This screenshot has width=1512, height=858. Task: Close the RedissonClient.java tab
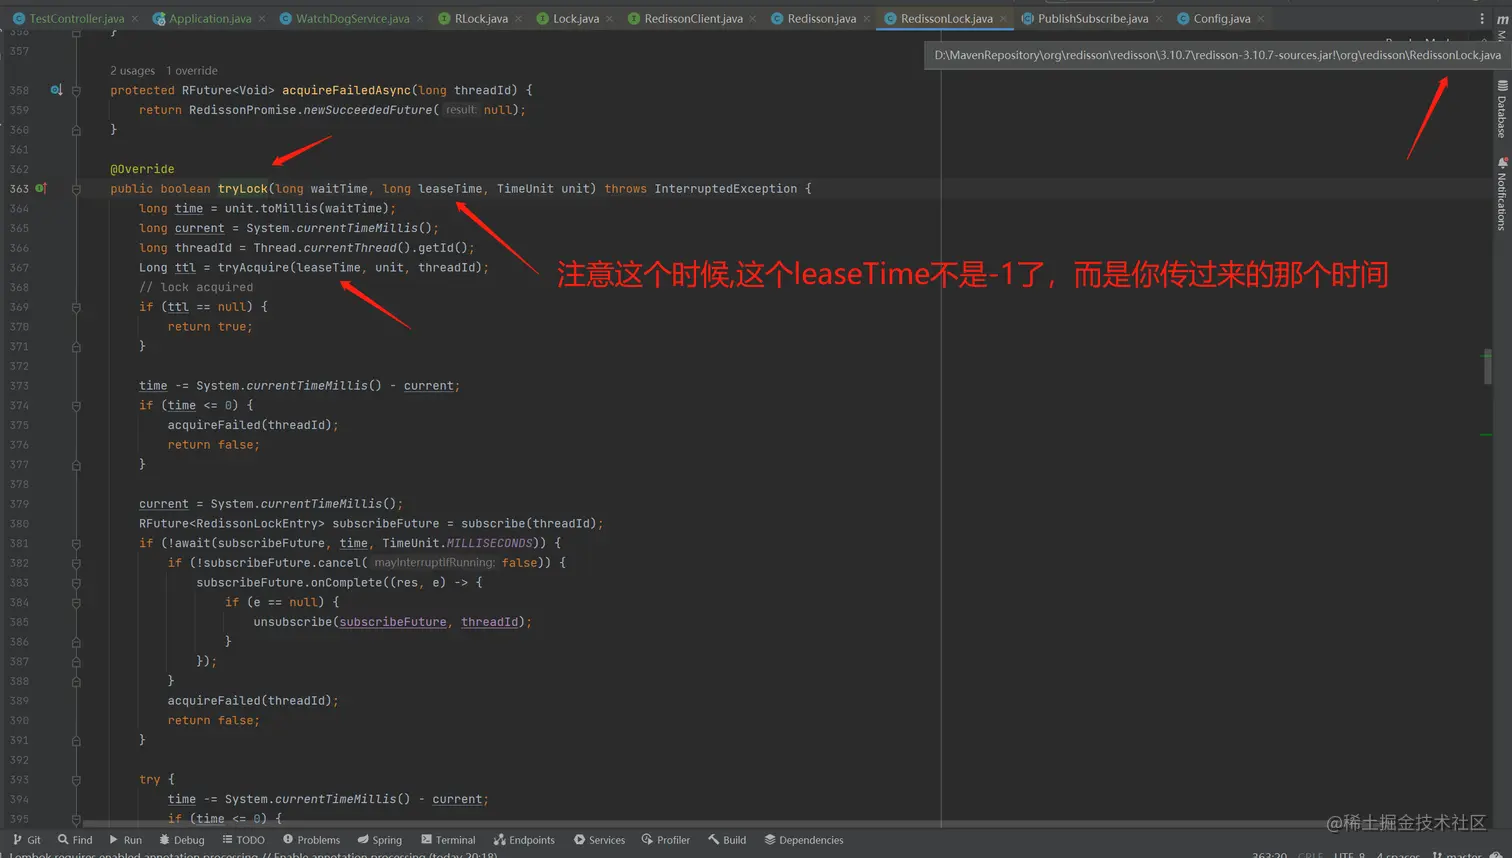click(753, 19)
